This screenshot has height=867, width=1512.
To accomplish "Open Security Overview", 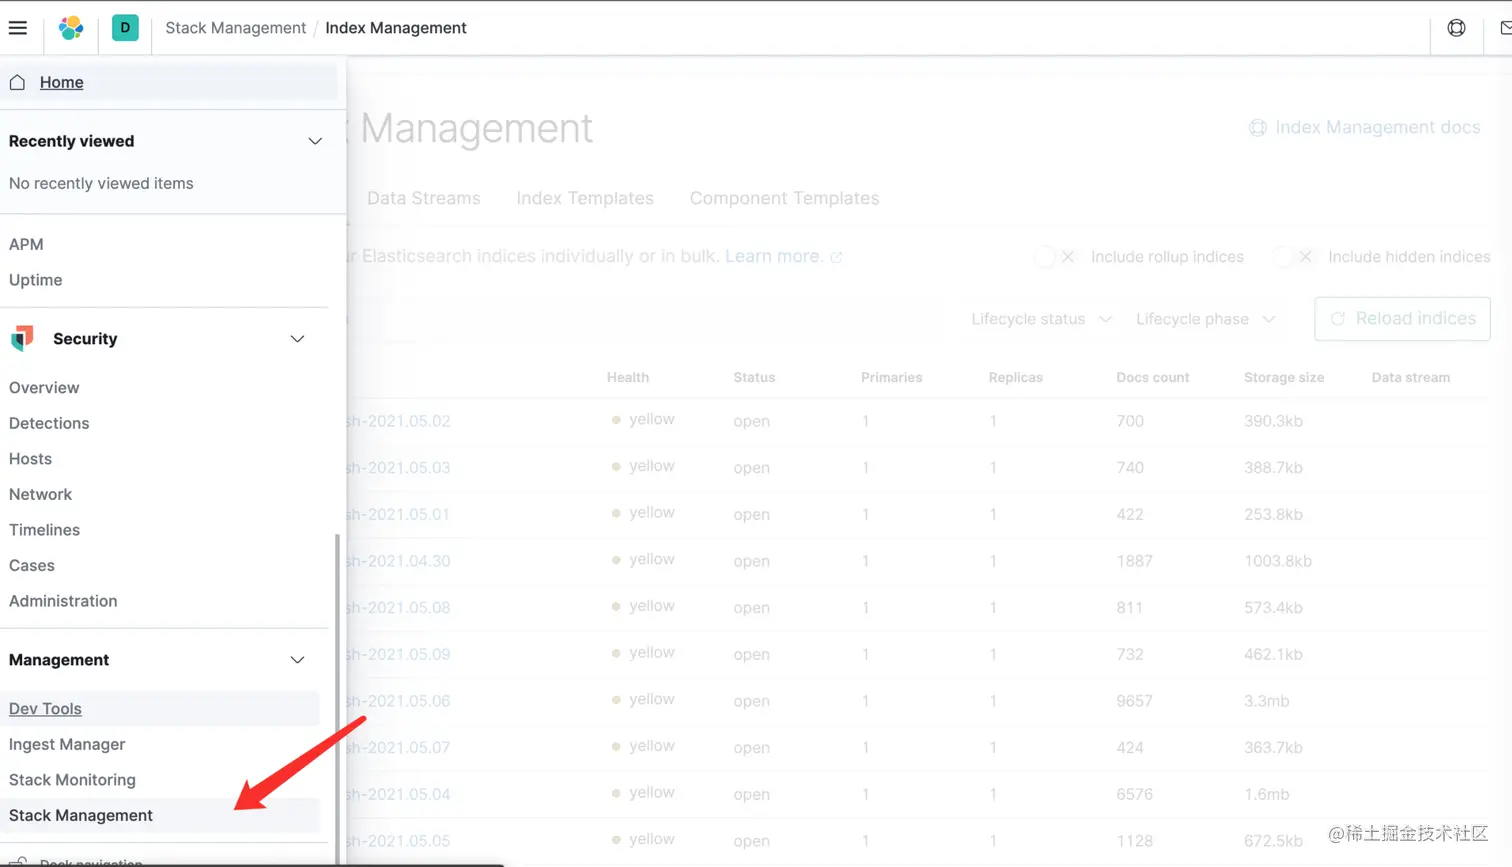I will 44,388.
